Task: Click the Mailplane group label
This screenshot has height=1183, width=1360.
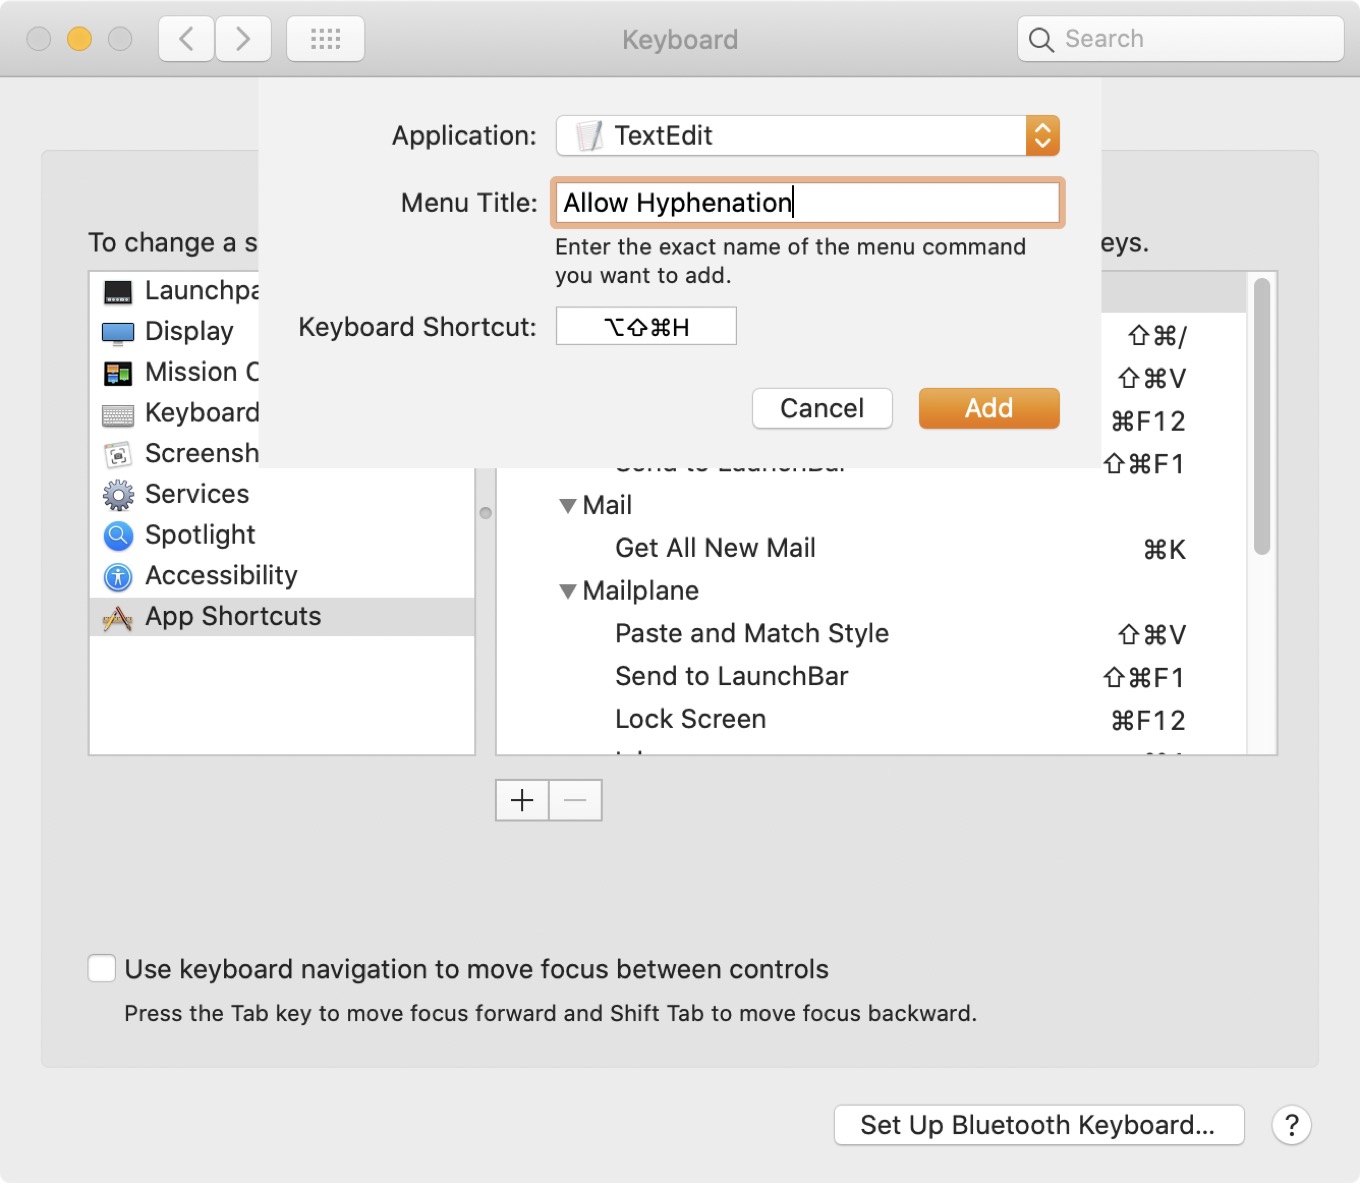Action: coord(641,591)
